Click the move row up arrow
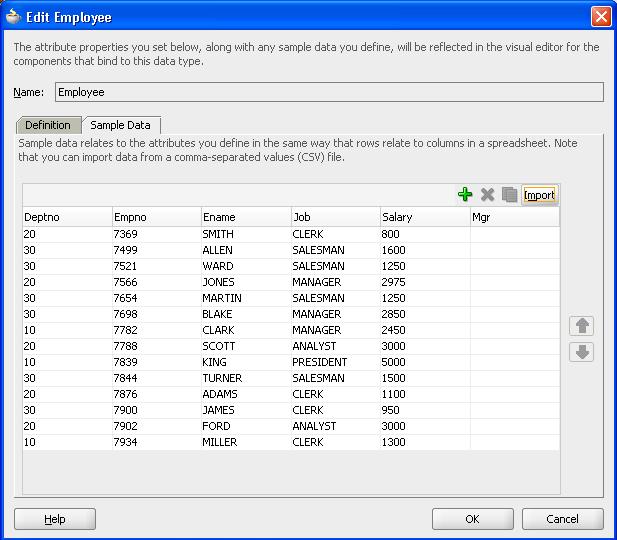Viewport: 617px width, 540px height. [582, 326]
